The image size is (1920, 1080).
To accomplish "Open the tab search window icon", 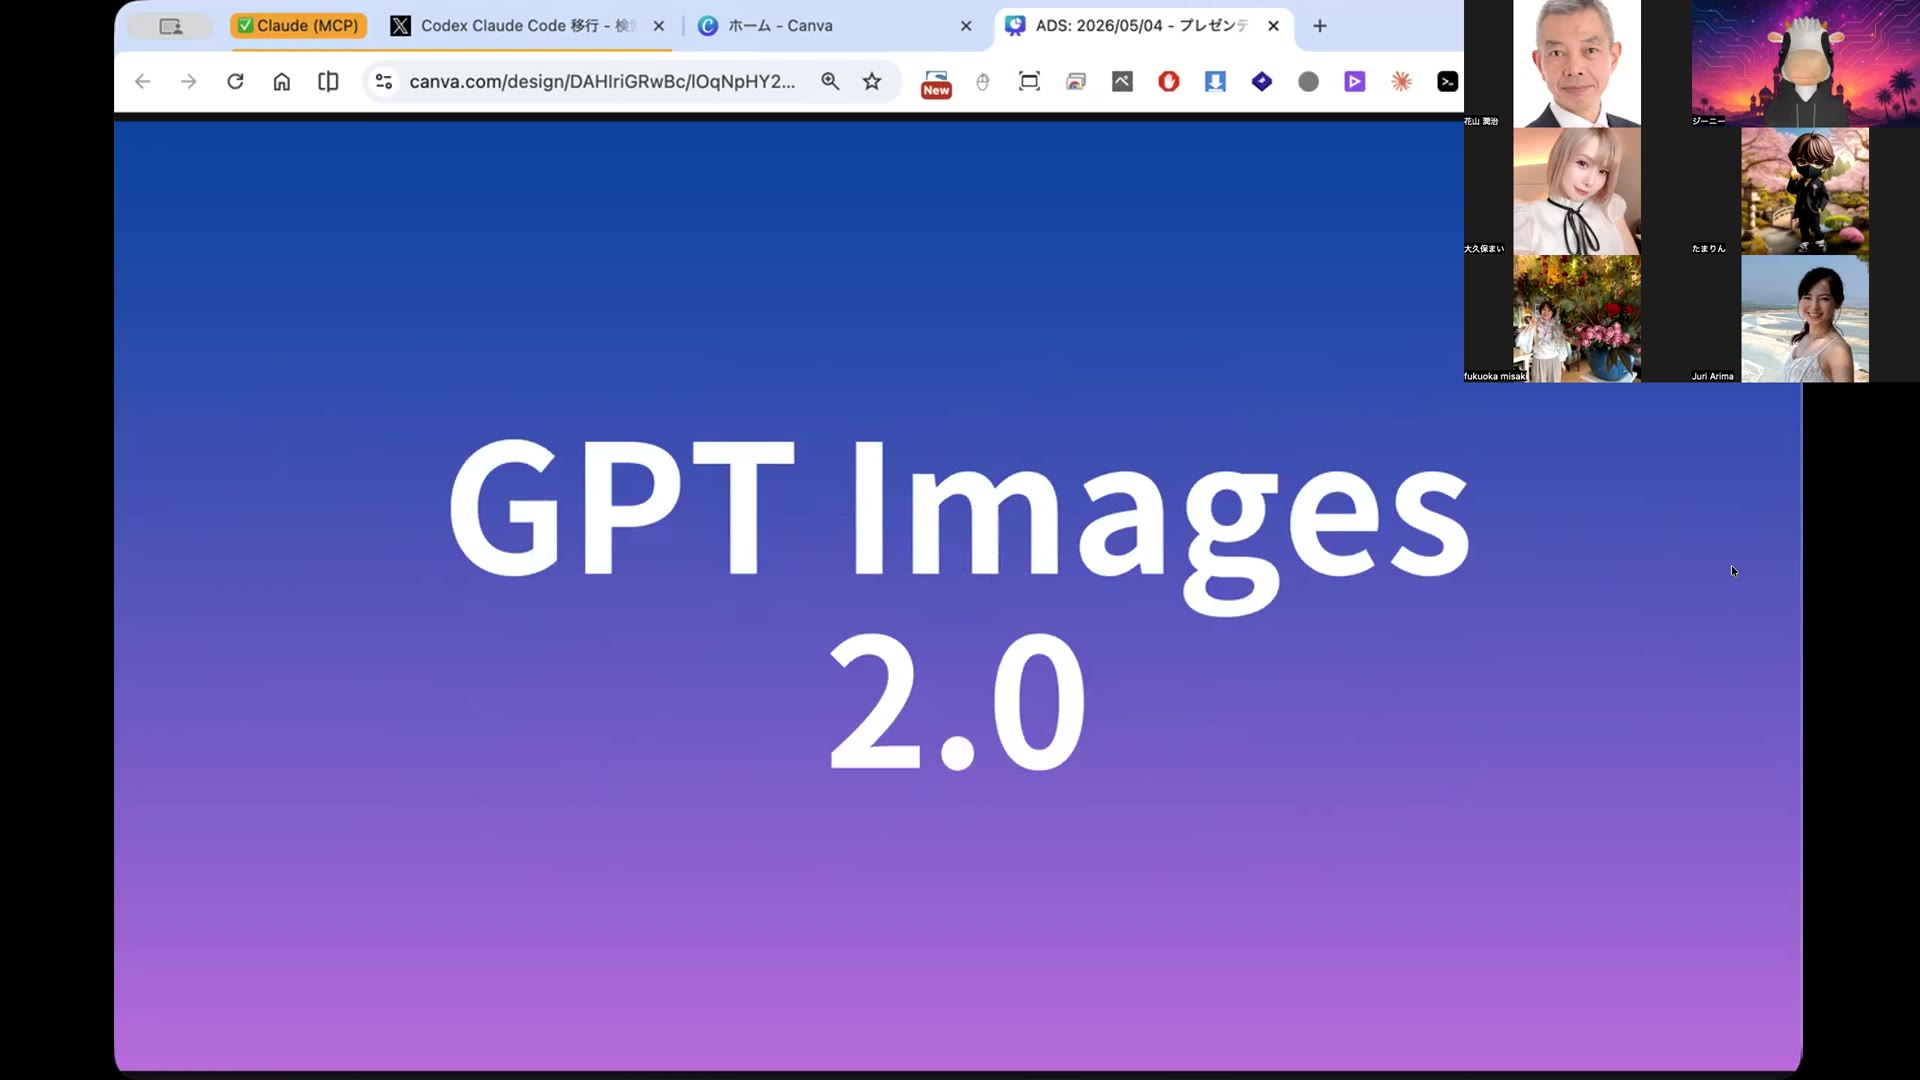I will tap(171, 26).
